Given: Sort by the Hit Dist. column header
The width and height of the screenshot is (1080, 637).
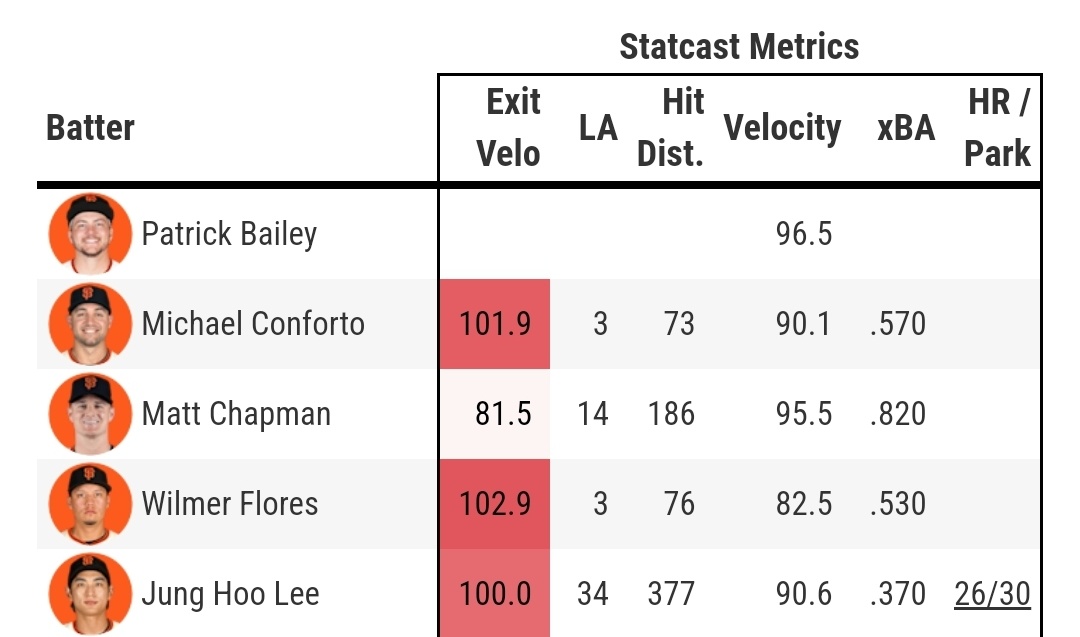Looking at the screenshot, I should [x=672, y=128].
